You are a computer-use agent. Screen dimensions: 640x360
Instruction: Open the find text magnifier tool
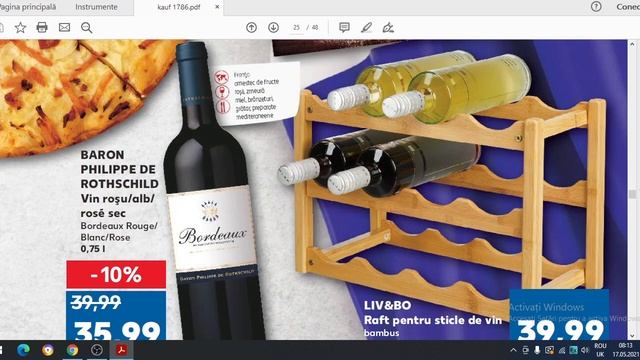(x=87, y=28)
